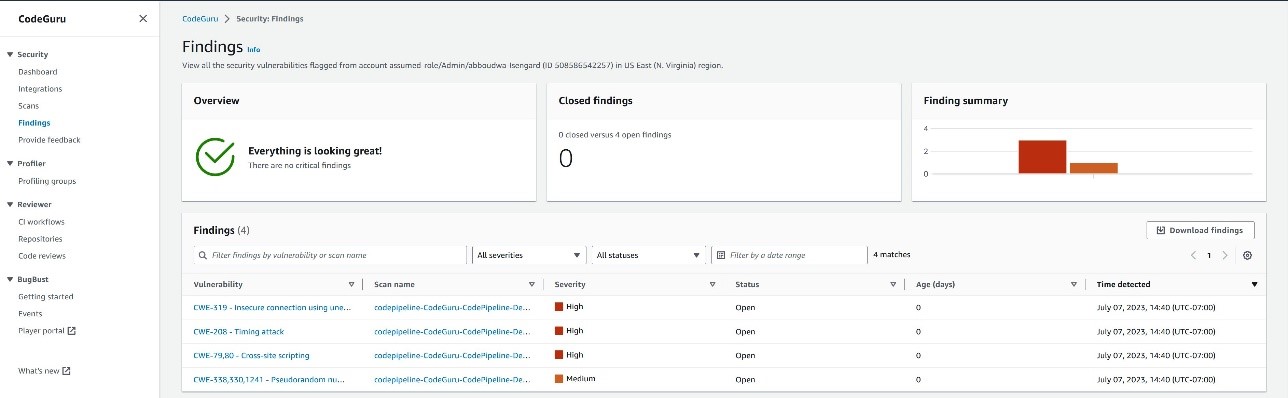Open Dashboard in the sidebar

click(x=38, y=72)
